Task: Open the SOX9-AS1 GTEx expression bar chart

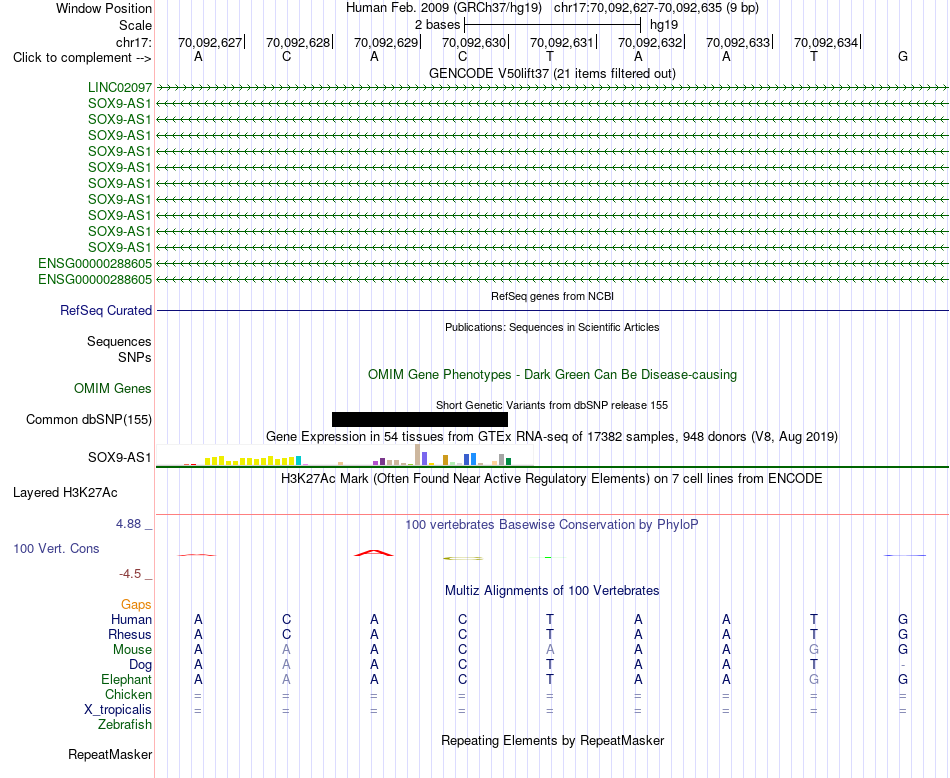Action: click(x=345, y=455)
